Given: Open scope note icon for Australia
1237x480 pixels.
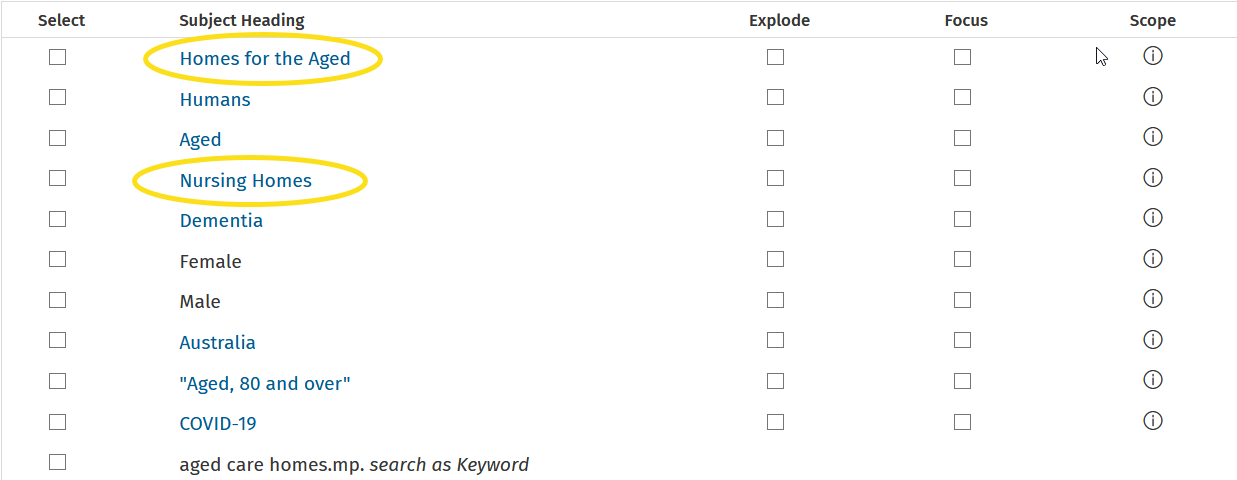Looking at the screenshot, I should (x=1152, y=340).
